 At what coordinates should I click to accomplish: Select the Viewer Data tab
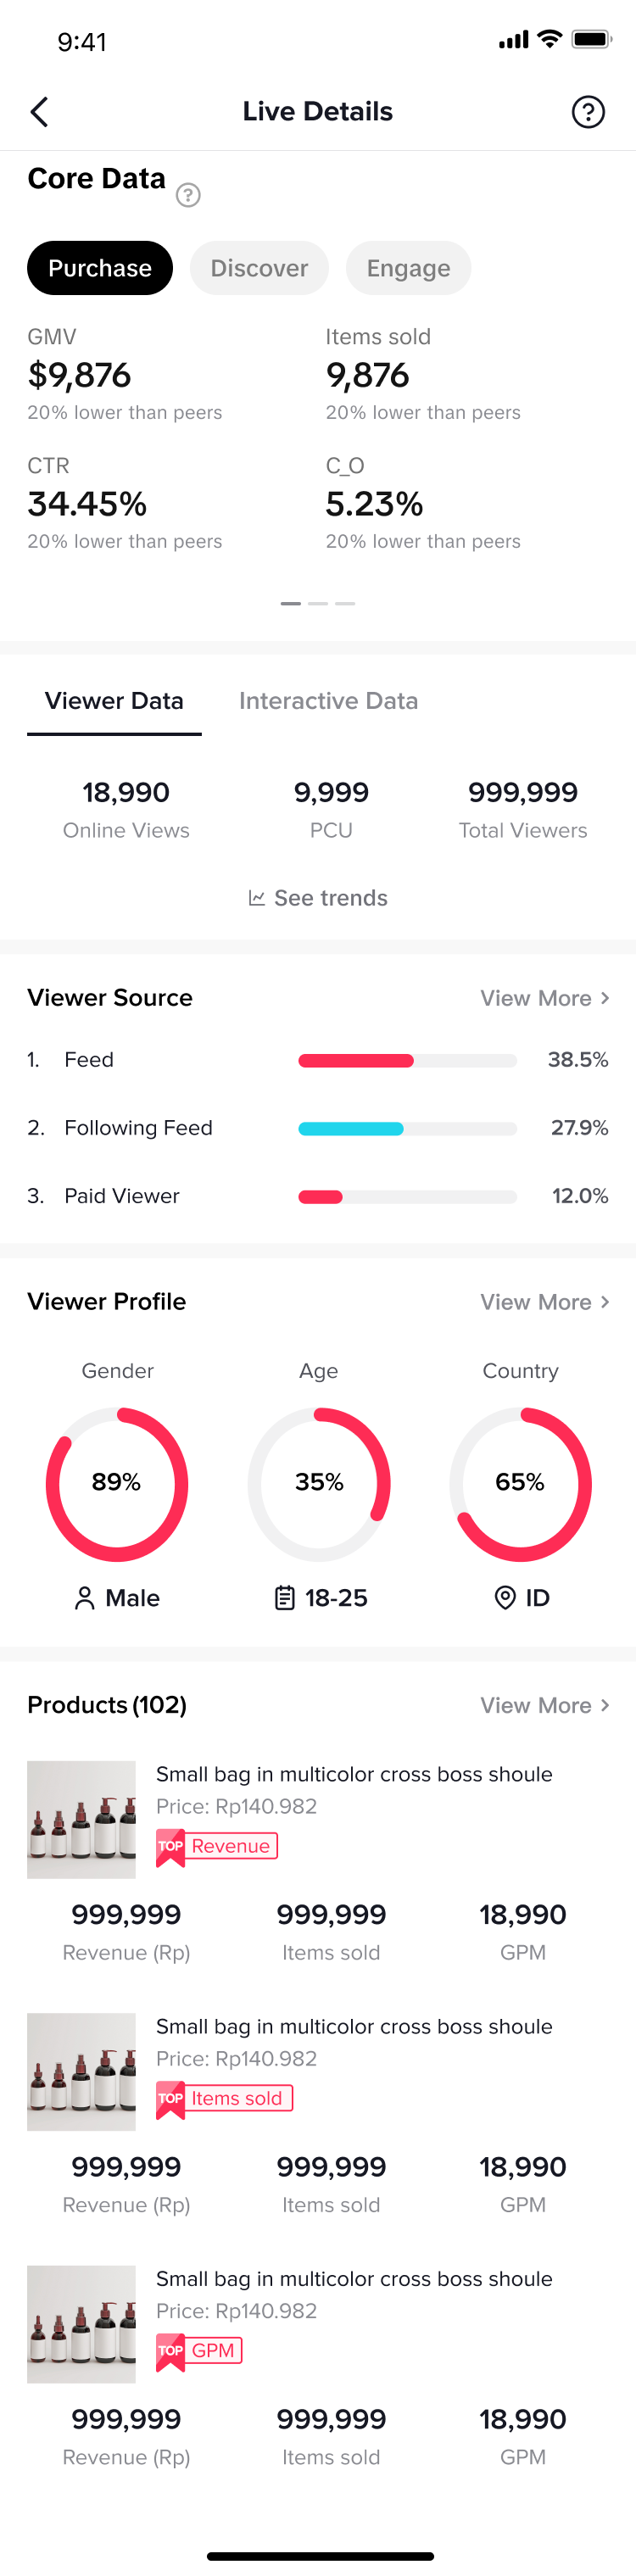click(x=114, y=701)
